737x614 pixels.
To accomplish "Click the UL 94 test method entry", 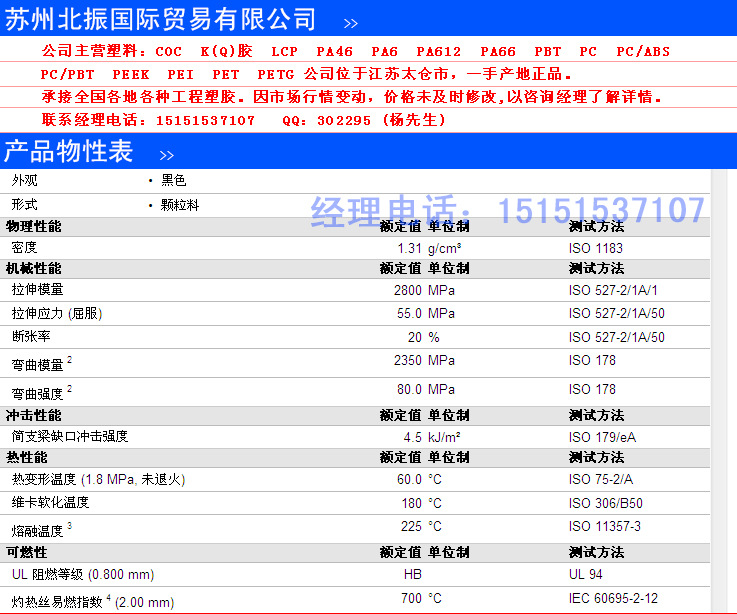I will (x=584, y=575).
